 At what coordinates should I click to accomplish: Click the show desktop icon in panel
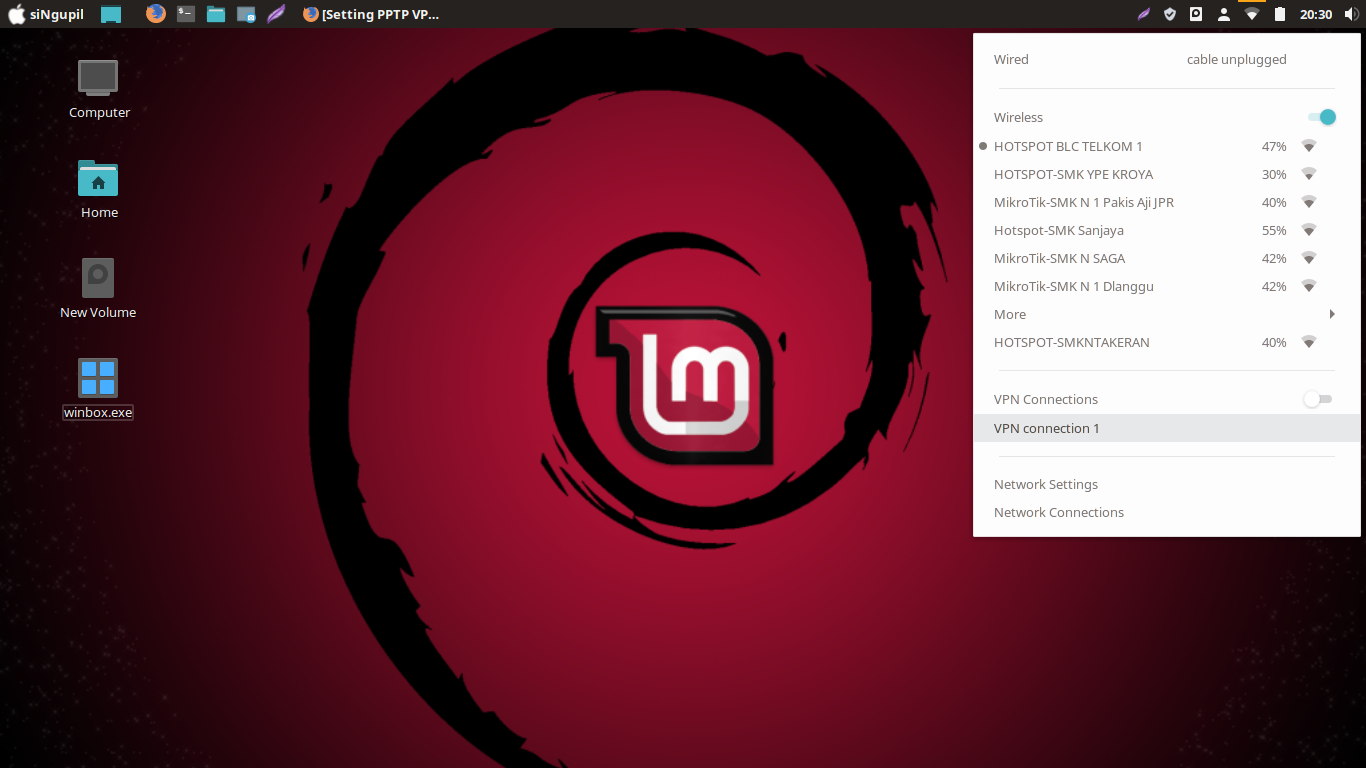[111, 14]
